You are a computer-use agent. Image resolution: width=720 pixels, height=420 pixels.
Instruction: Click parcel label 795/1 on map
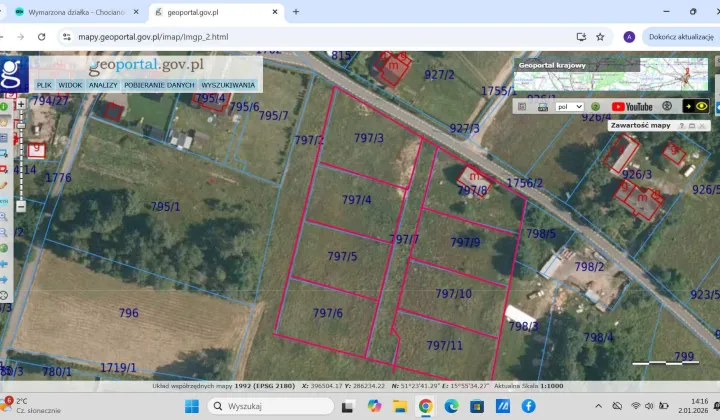coord(165,207)
